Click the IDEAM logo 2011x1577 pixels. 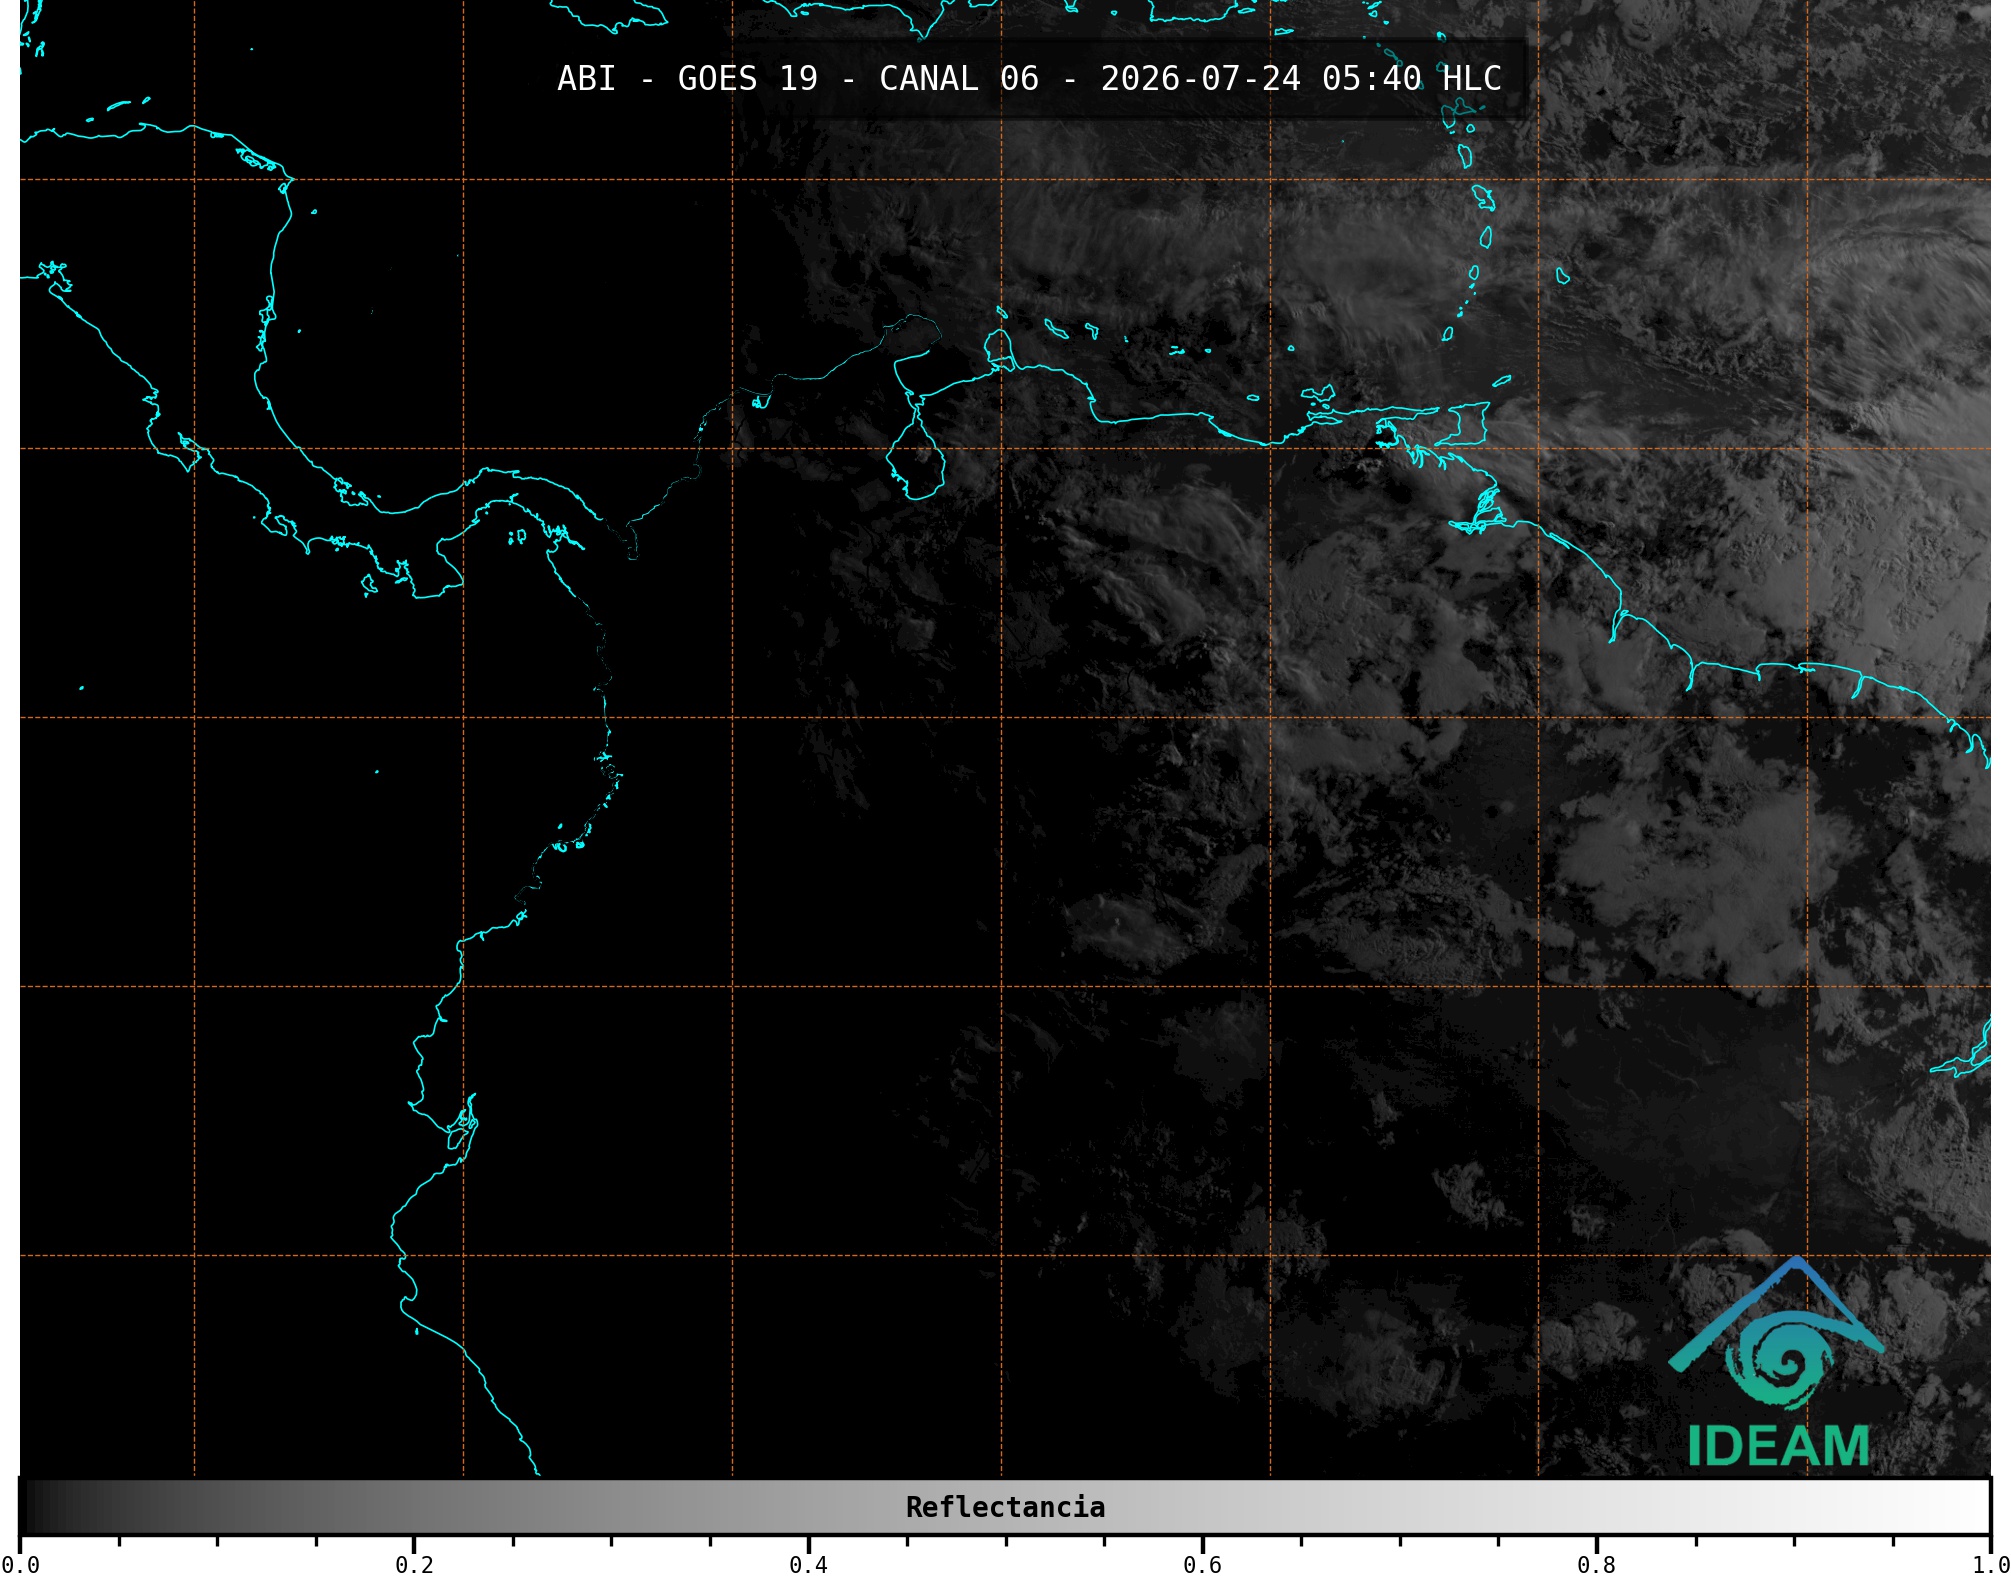coord(1777,1362)
